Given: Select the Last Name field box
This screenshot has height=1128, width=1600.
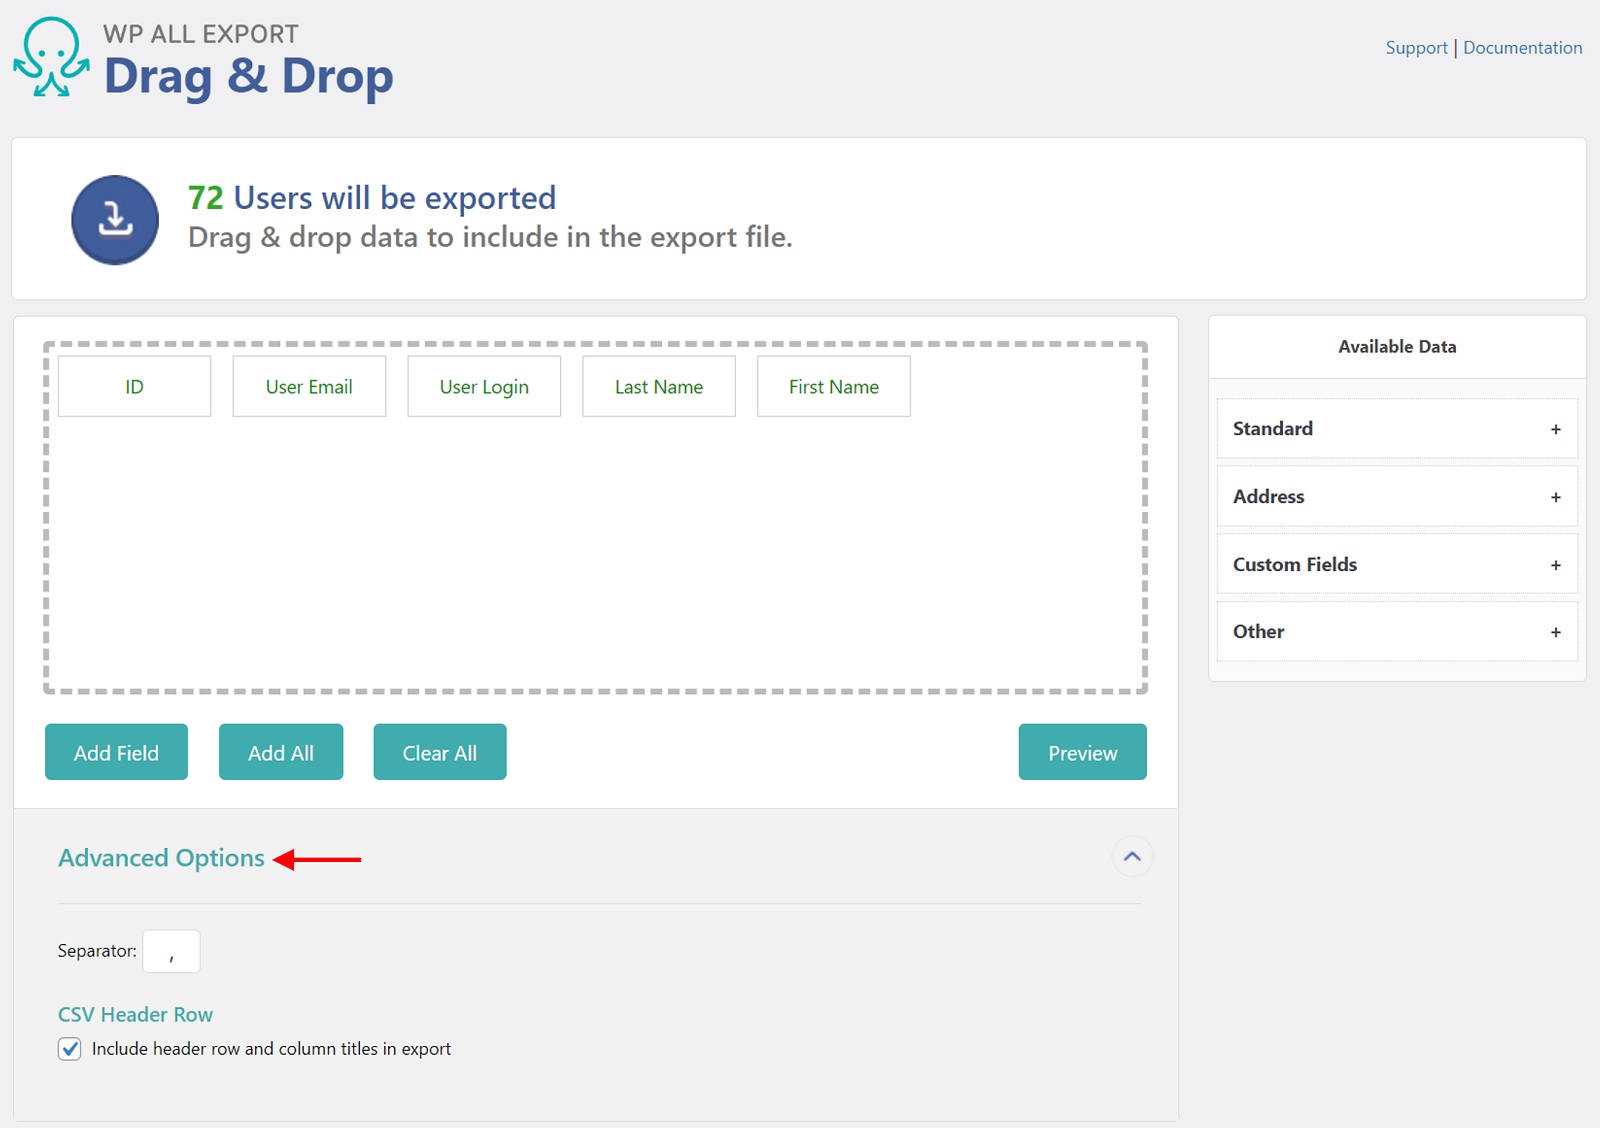Looking at the screenshot, I should tap(658, 386).
